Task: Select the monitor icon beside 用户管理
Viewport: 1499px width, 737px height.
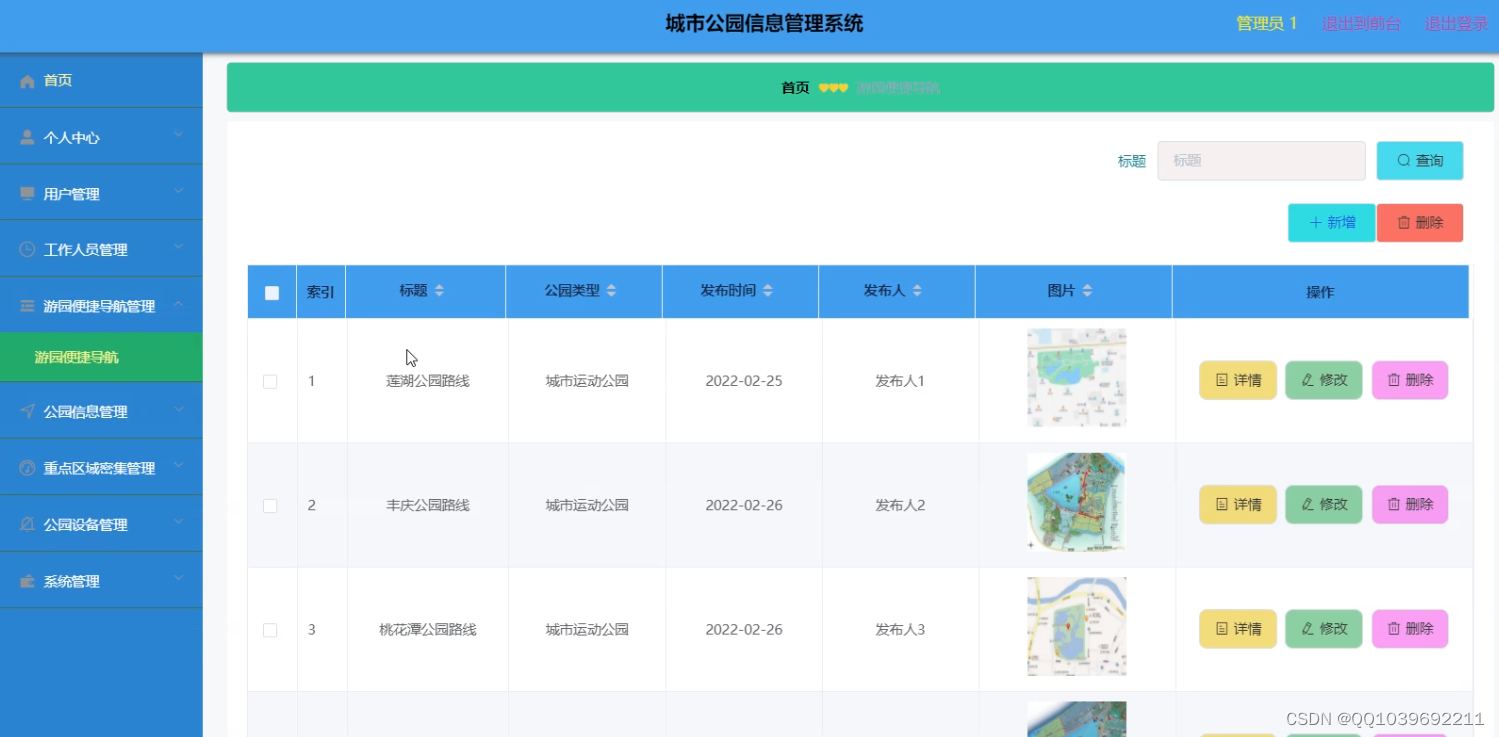Action: [x=25, y=192]
